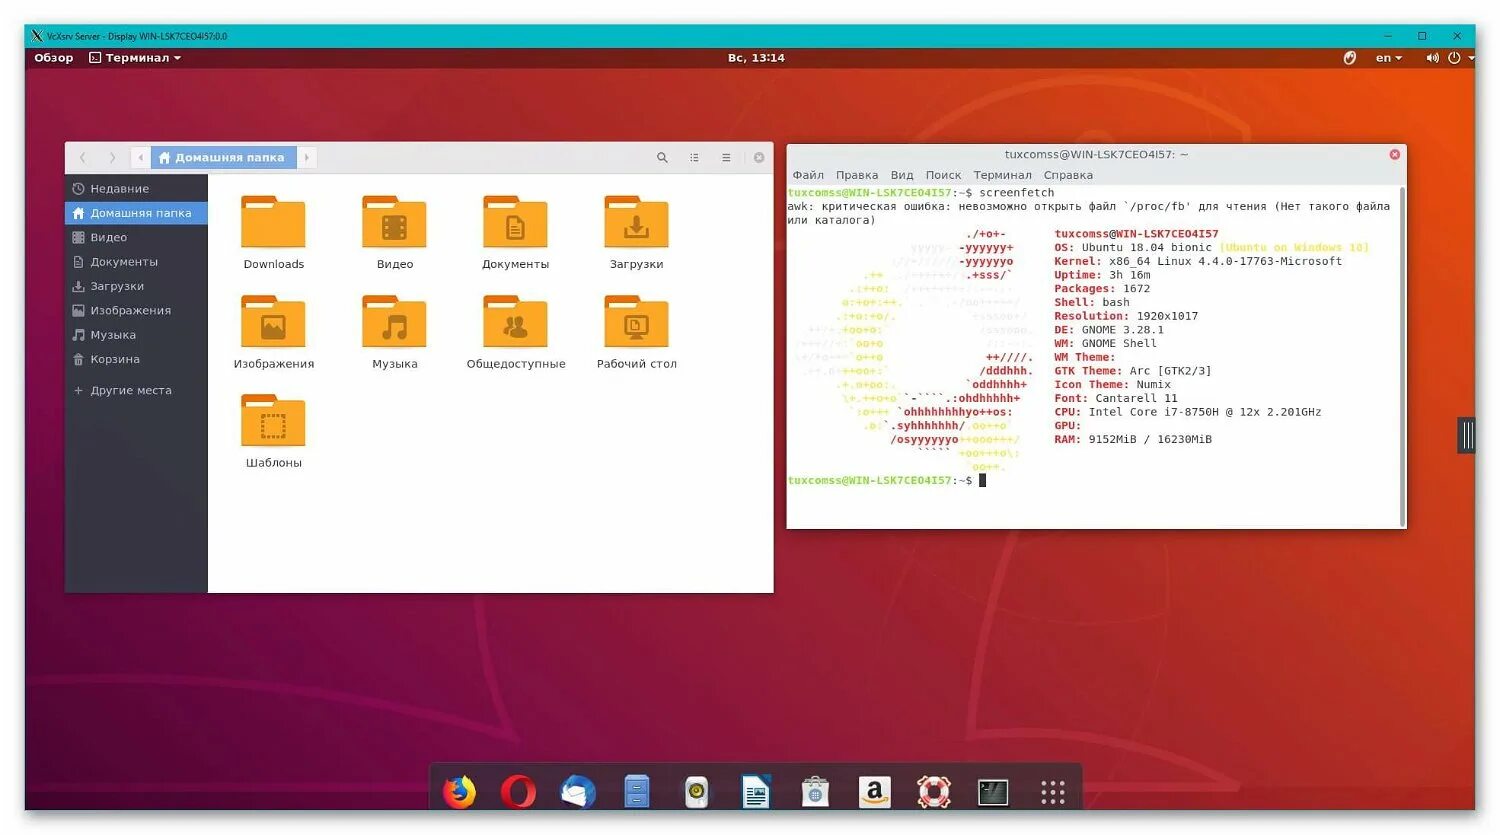This screenshot has height=835, width=1500.
Task: Click the accessibility icon in top bar
Action: (x=1349, y=58)
